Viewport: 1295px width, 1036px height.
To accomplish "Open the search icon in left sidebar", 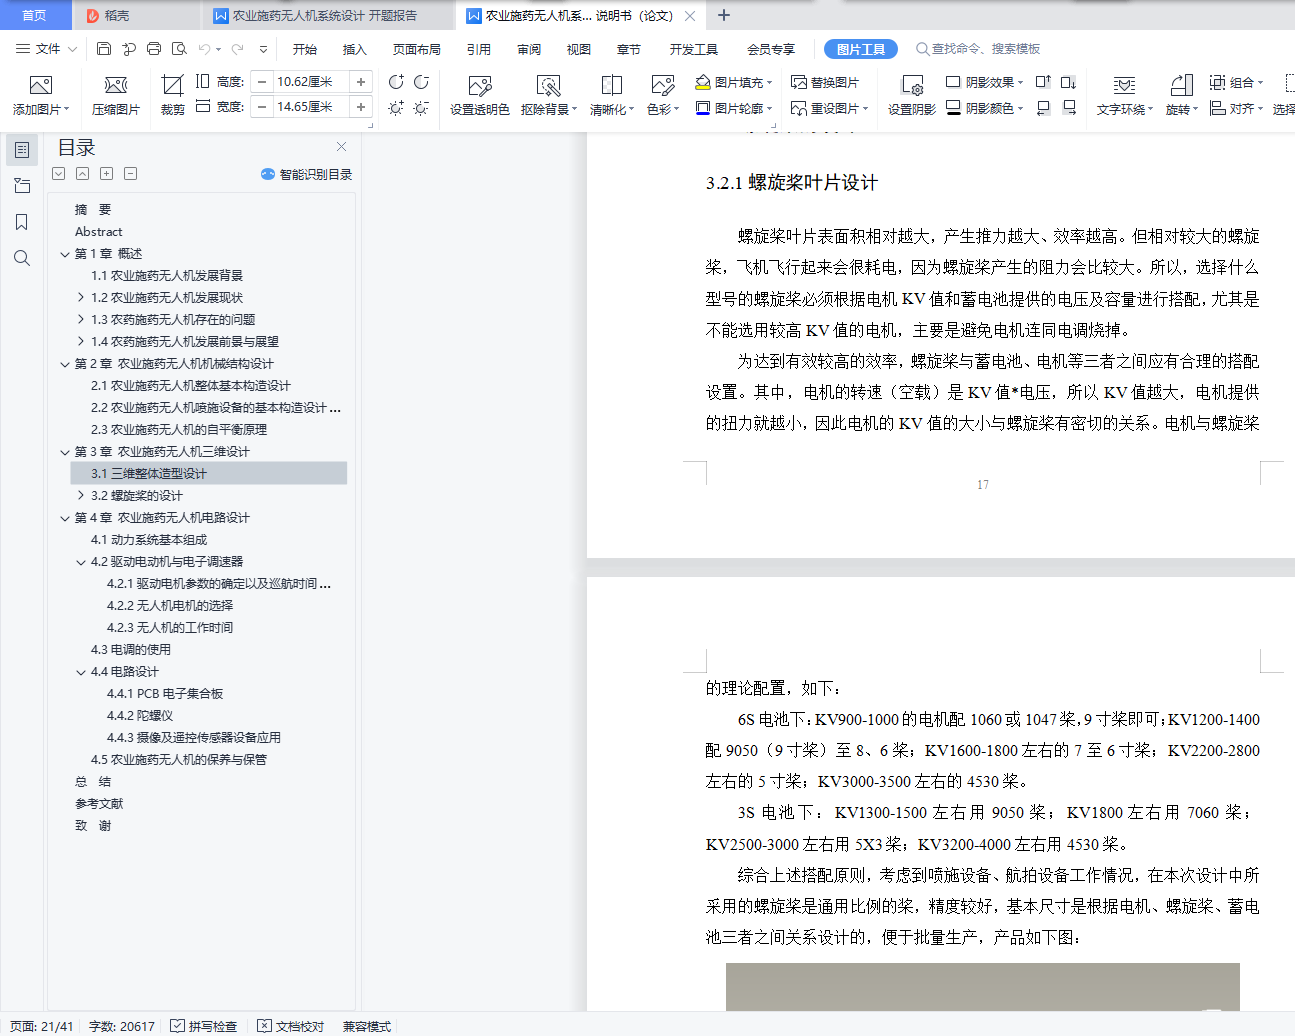I will (x=21, y=258).
